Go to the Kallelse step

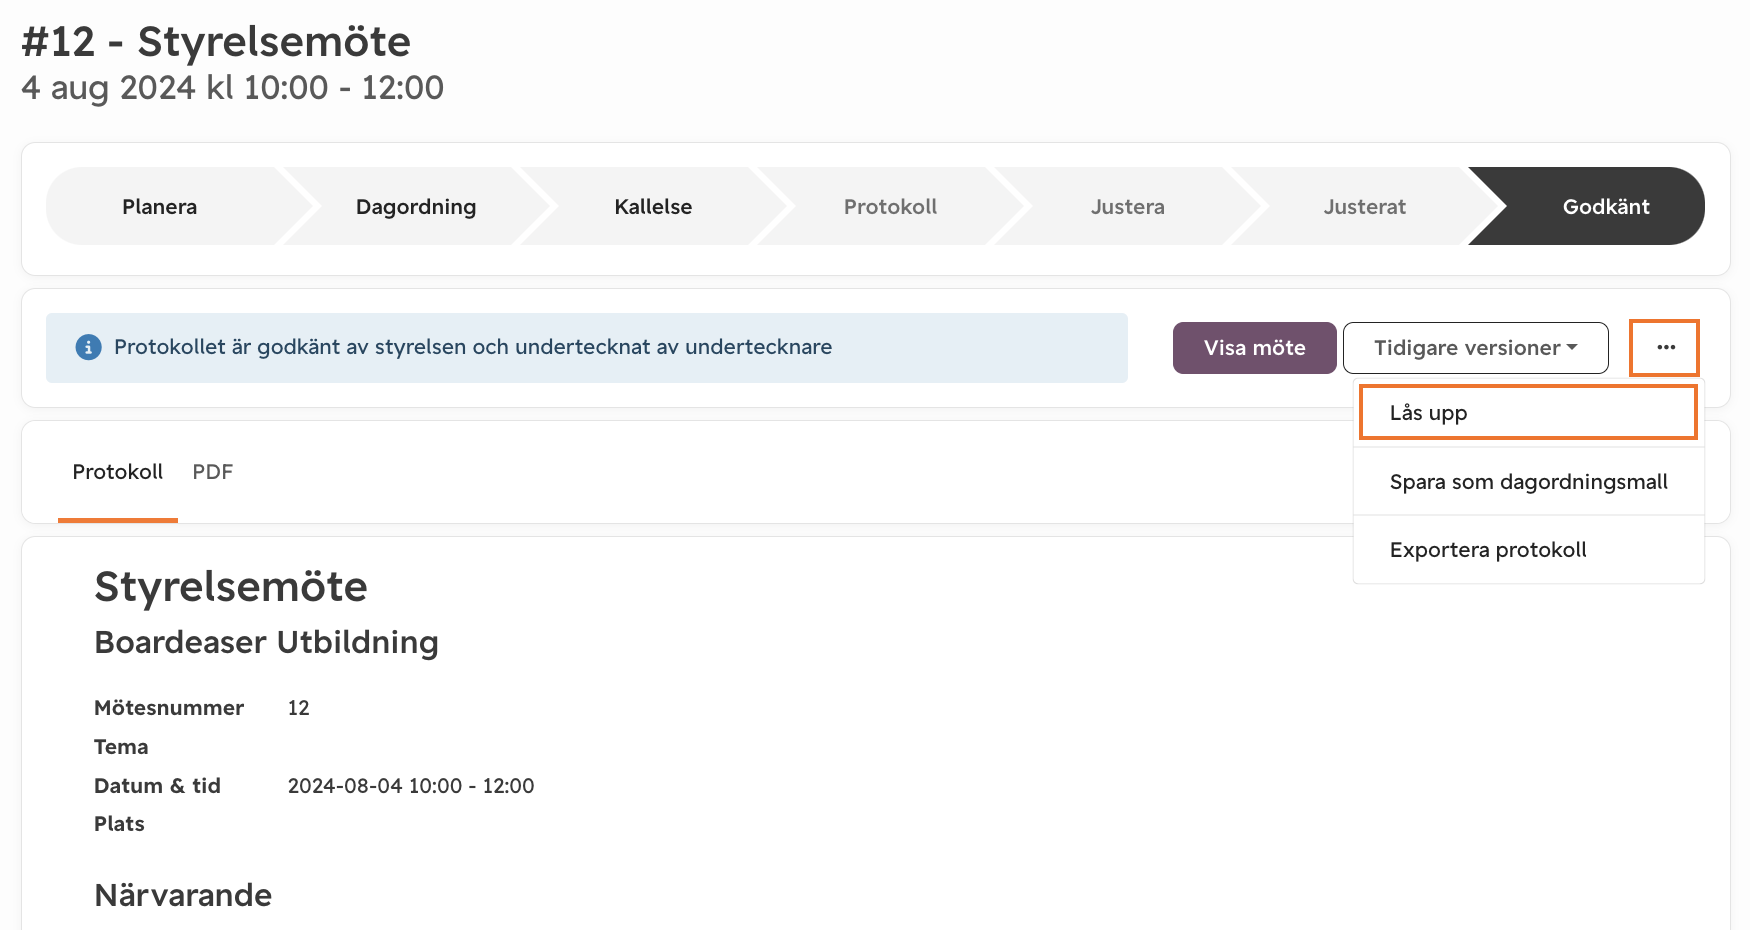coord(653,206)
